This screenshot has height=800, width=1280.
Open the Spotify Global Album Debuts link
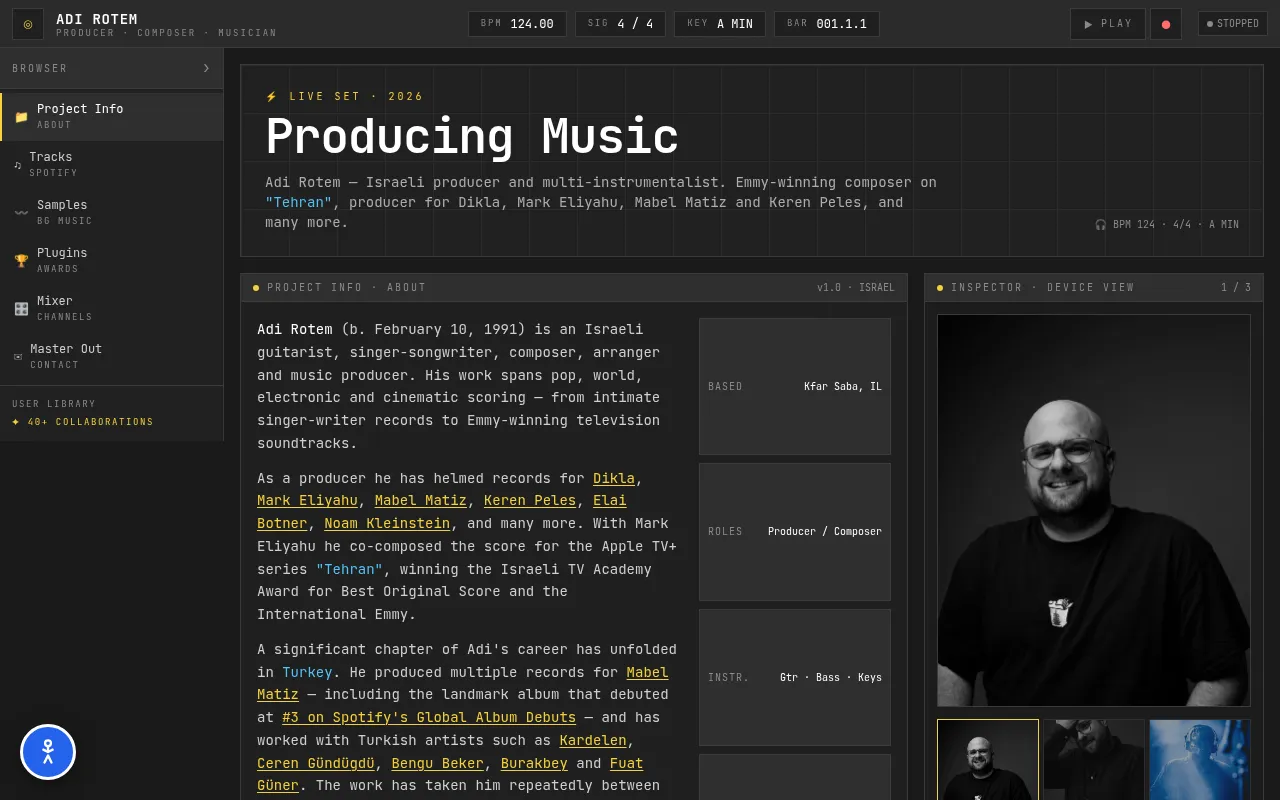point(429,717)
